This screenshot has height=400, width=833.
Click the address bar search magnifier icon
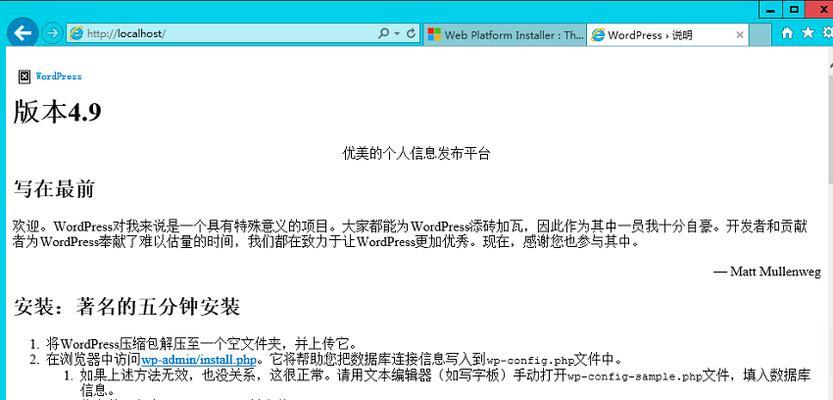tap(383, 33)
